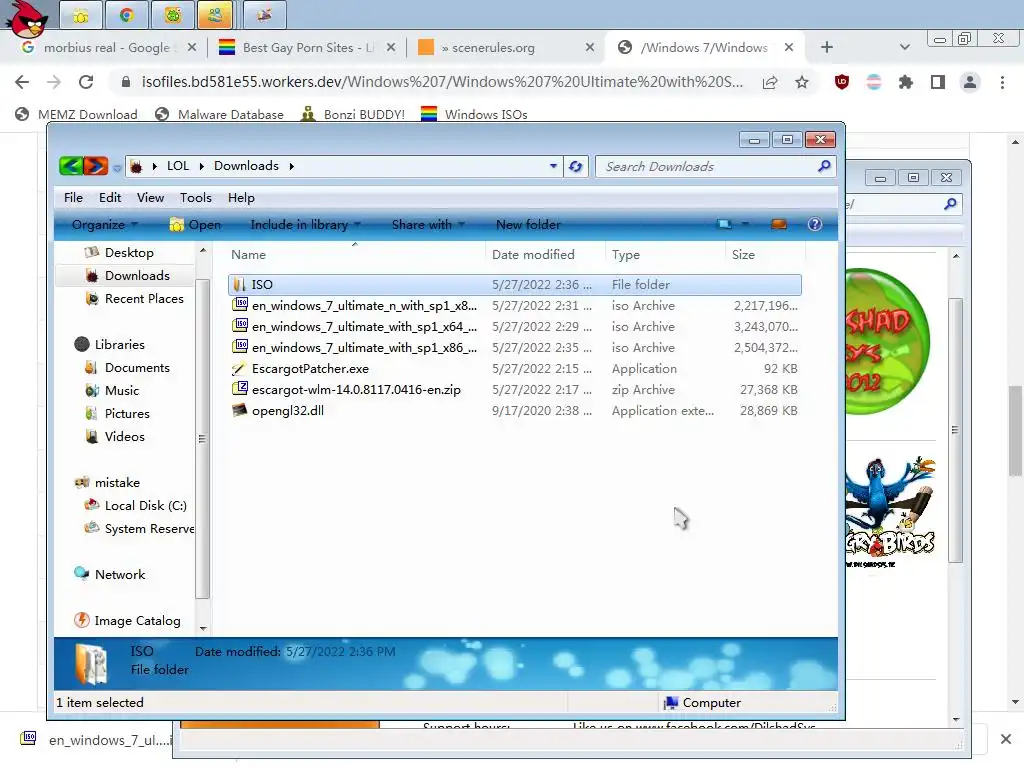Open Chrome profile avatar
1024x768 pixels.
pyautogui.click(x=970, y=82)
